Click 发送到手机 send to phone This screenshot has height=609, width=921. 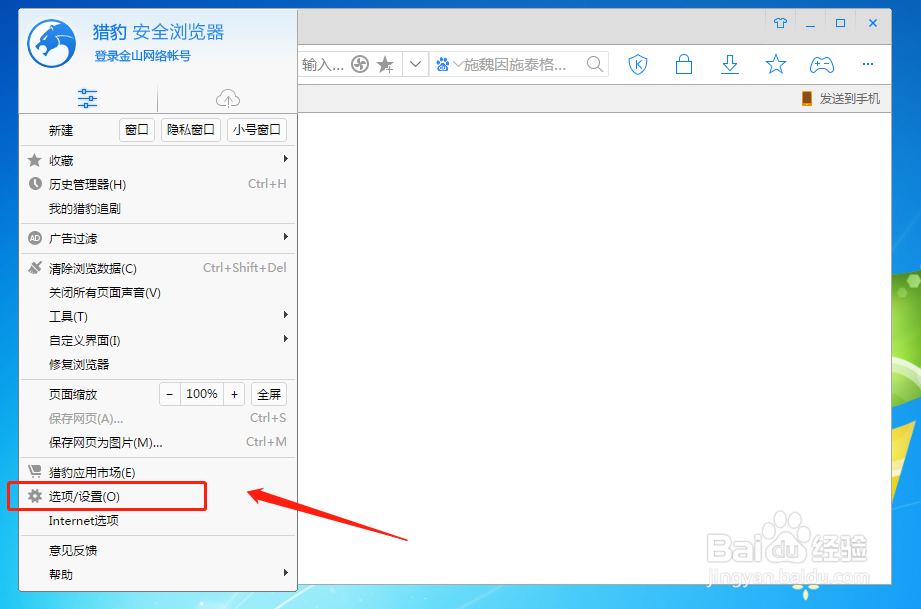tap(841, 99)
